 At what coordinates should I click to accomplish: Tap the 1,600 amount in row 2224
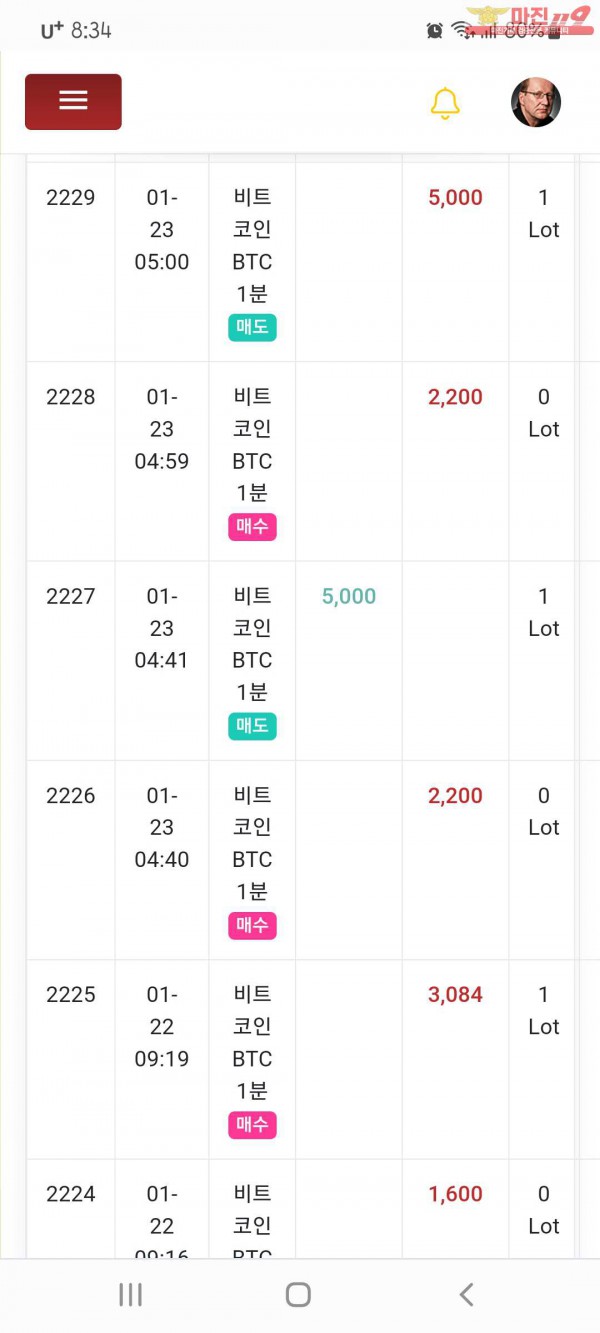[x=455, y=1194]
